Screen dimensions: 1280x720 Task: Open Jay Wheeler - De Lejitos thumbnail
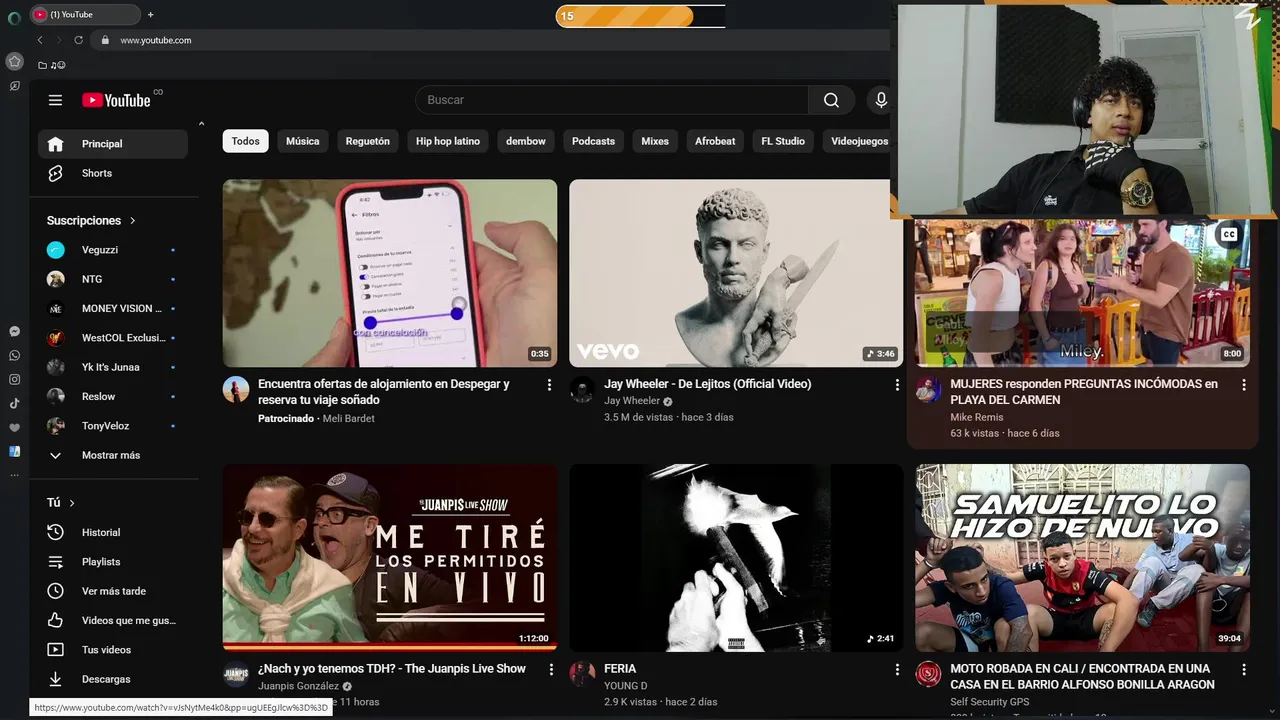736,273
